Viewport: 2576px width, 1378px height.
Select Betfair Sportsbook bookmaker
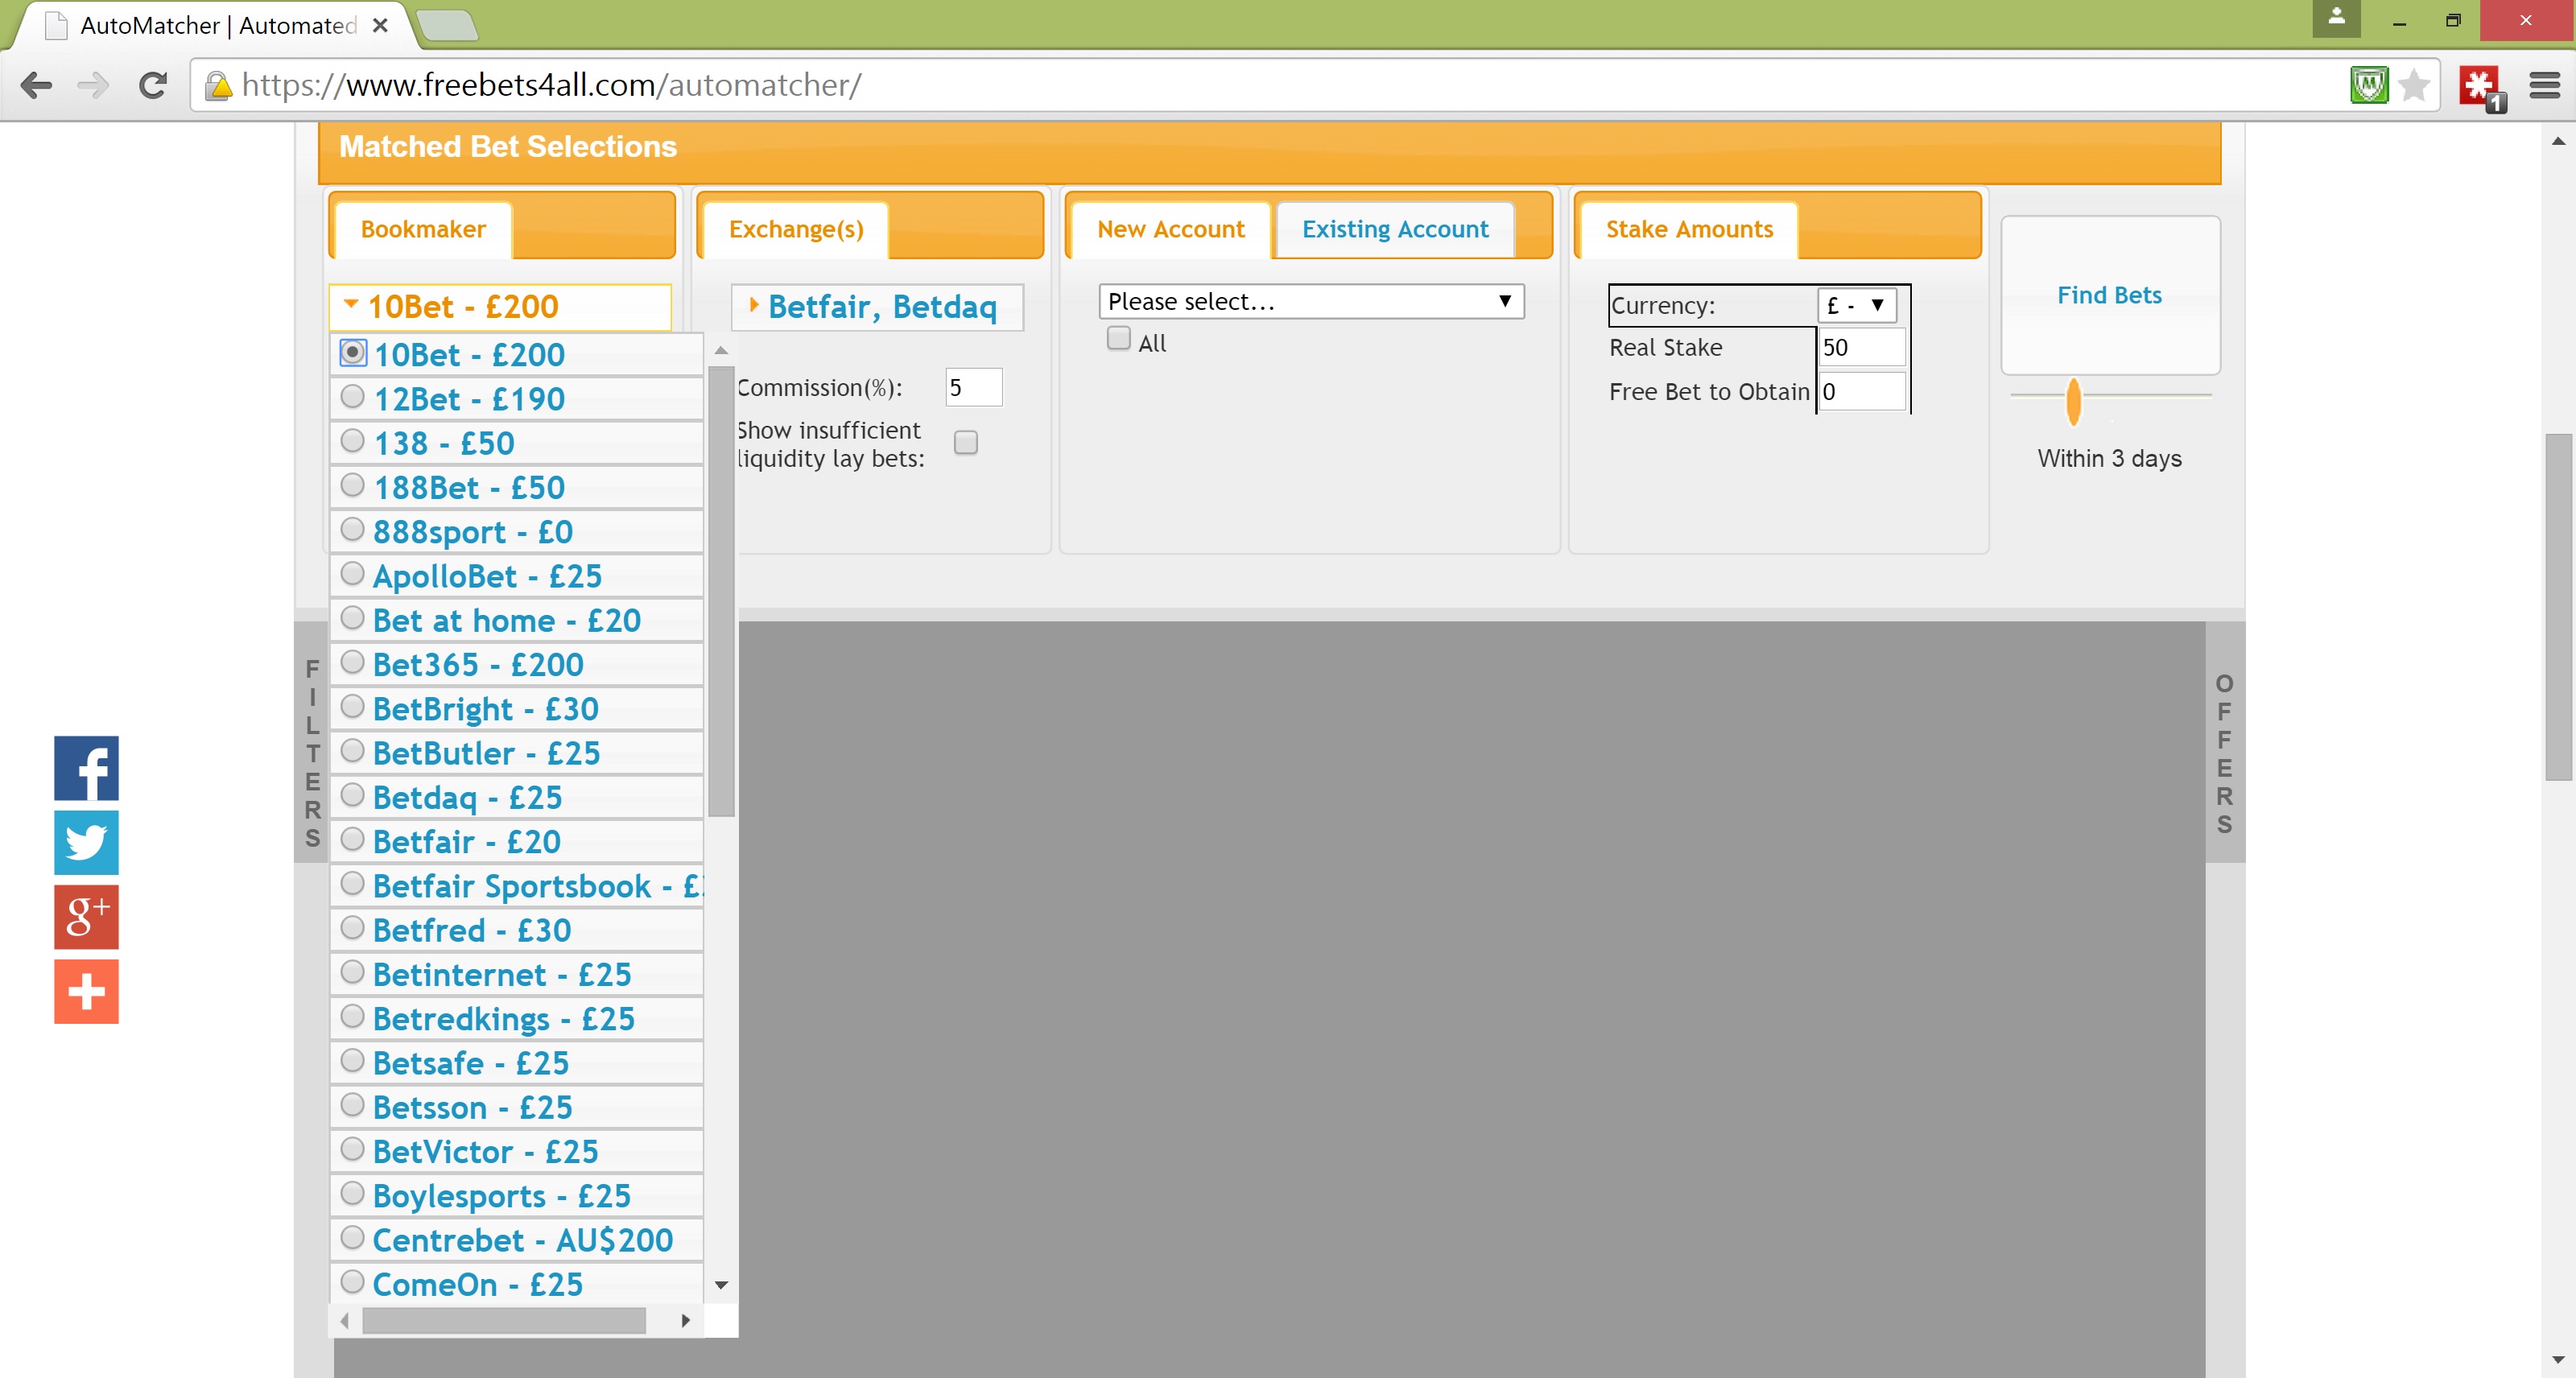tap(516, 886)
